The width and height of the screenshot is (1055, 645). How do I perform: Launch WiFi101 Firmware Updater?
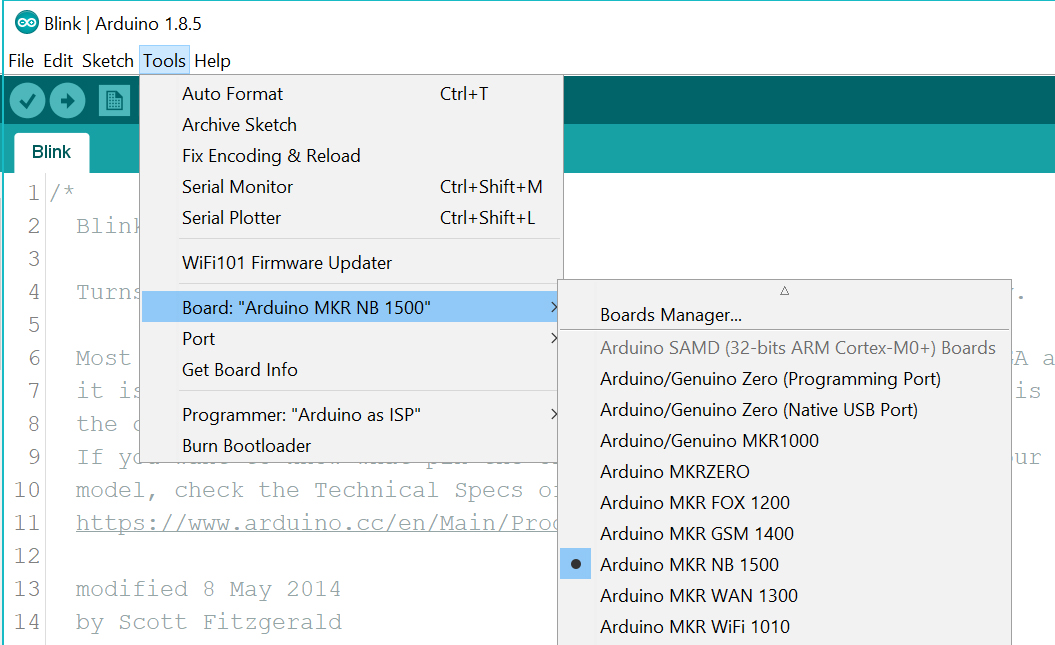click(351, 263)
